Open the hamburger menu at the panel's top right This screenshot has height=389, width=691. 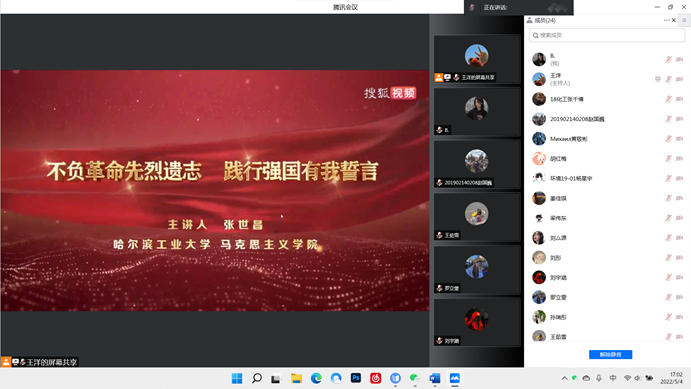(x=684, y=20)
